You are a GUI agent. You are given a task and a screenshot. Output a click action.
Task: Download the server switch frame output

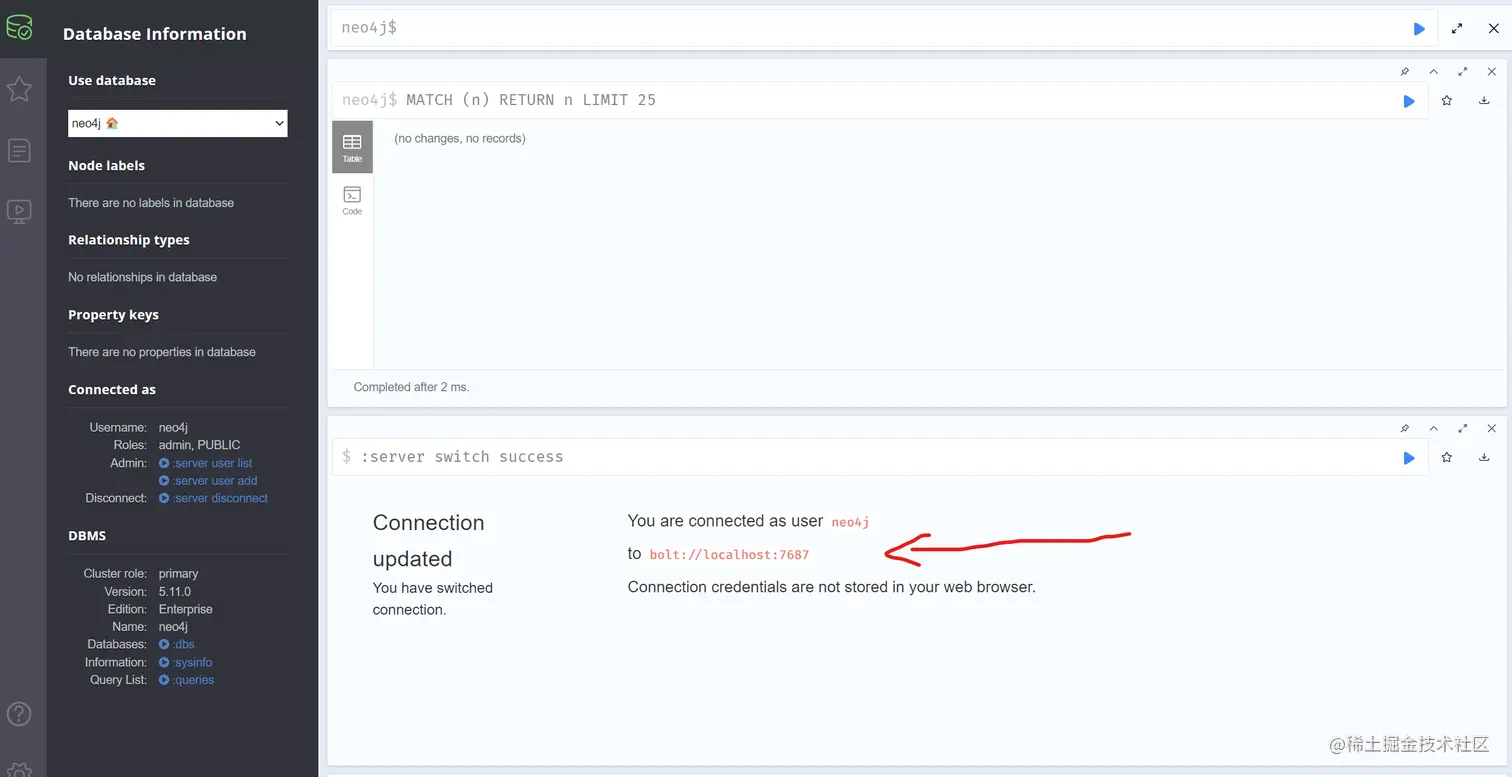[x=1484, y=457]
